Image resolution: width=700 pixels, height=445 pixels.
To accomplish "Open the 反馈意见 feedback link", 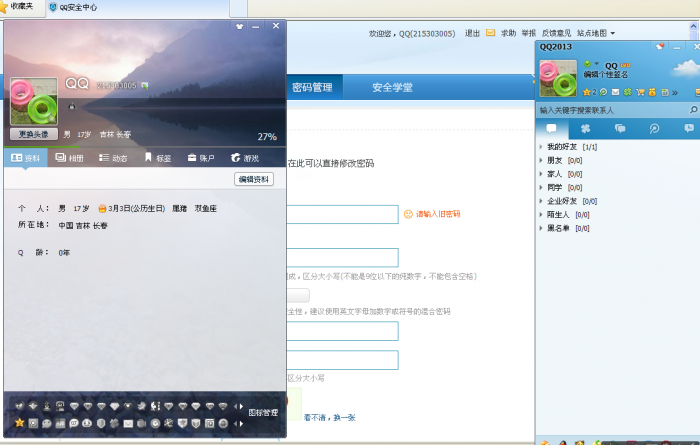I will (x=556, y=33).
